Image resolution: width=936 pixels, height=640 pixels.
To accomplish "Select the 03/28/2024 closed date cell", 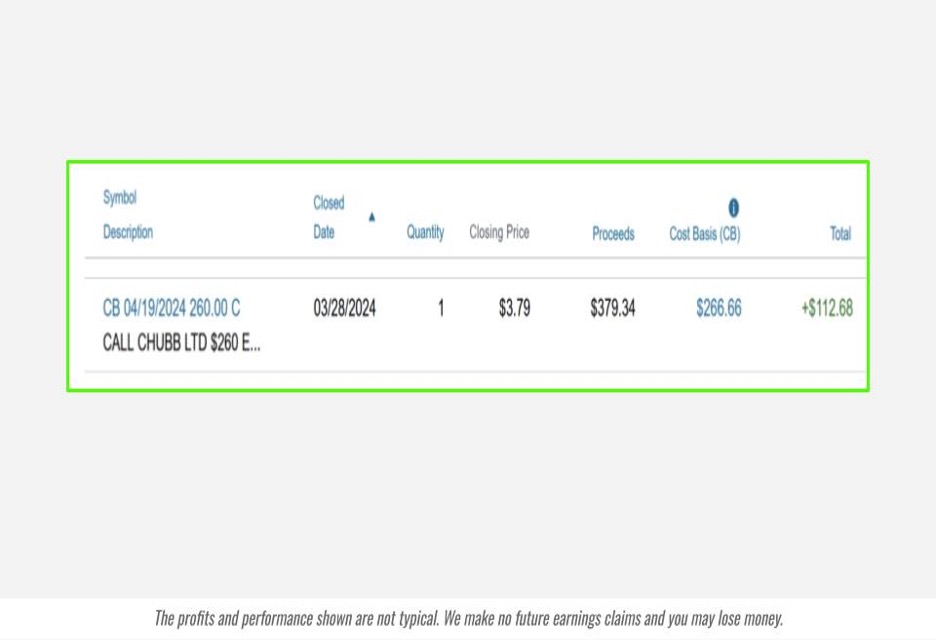I will coord(344,308).
